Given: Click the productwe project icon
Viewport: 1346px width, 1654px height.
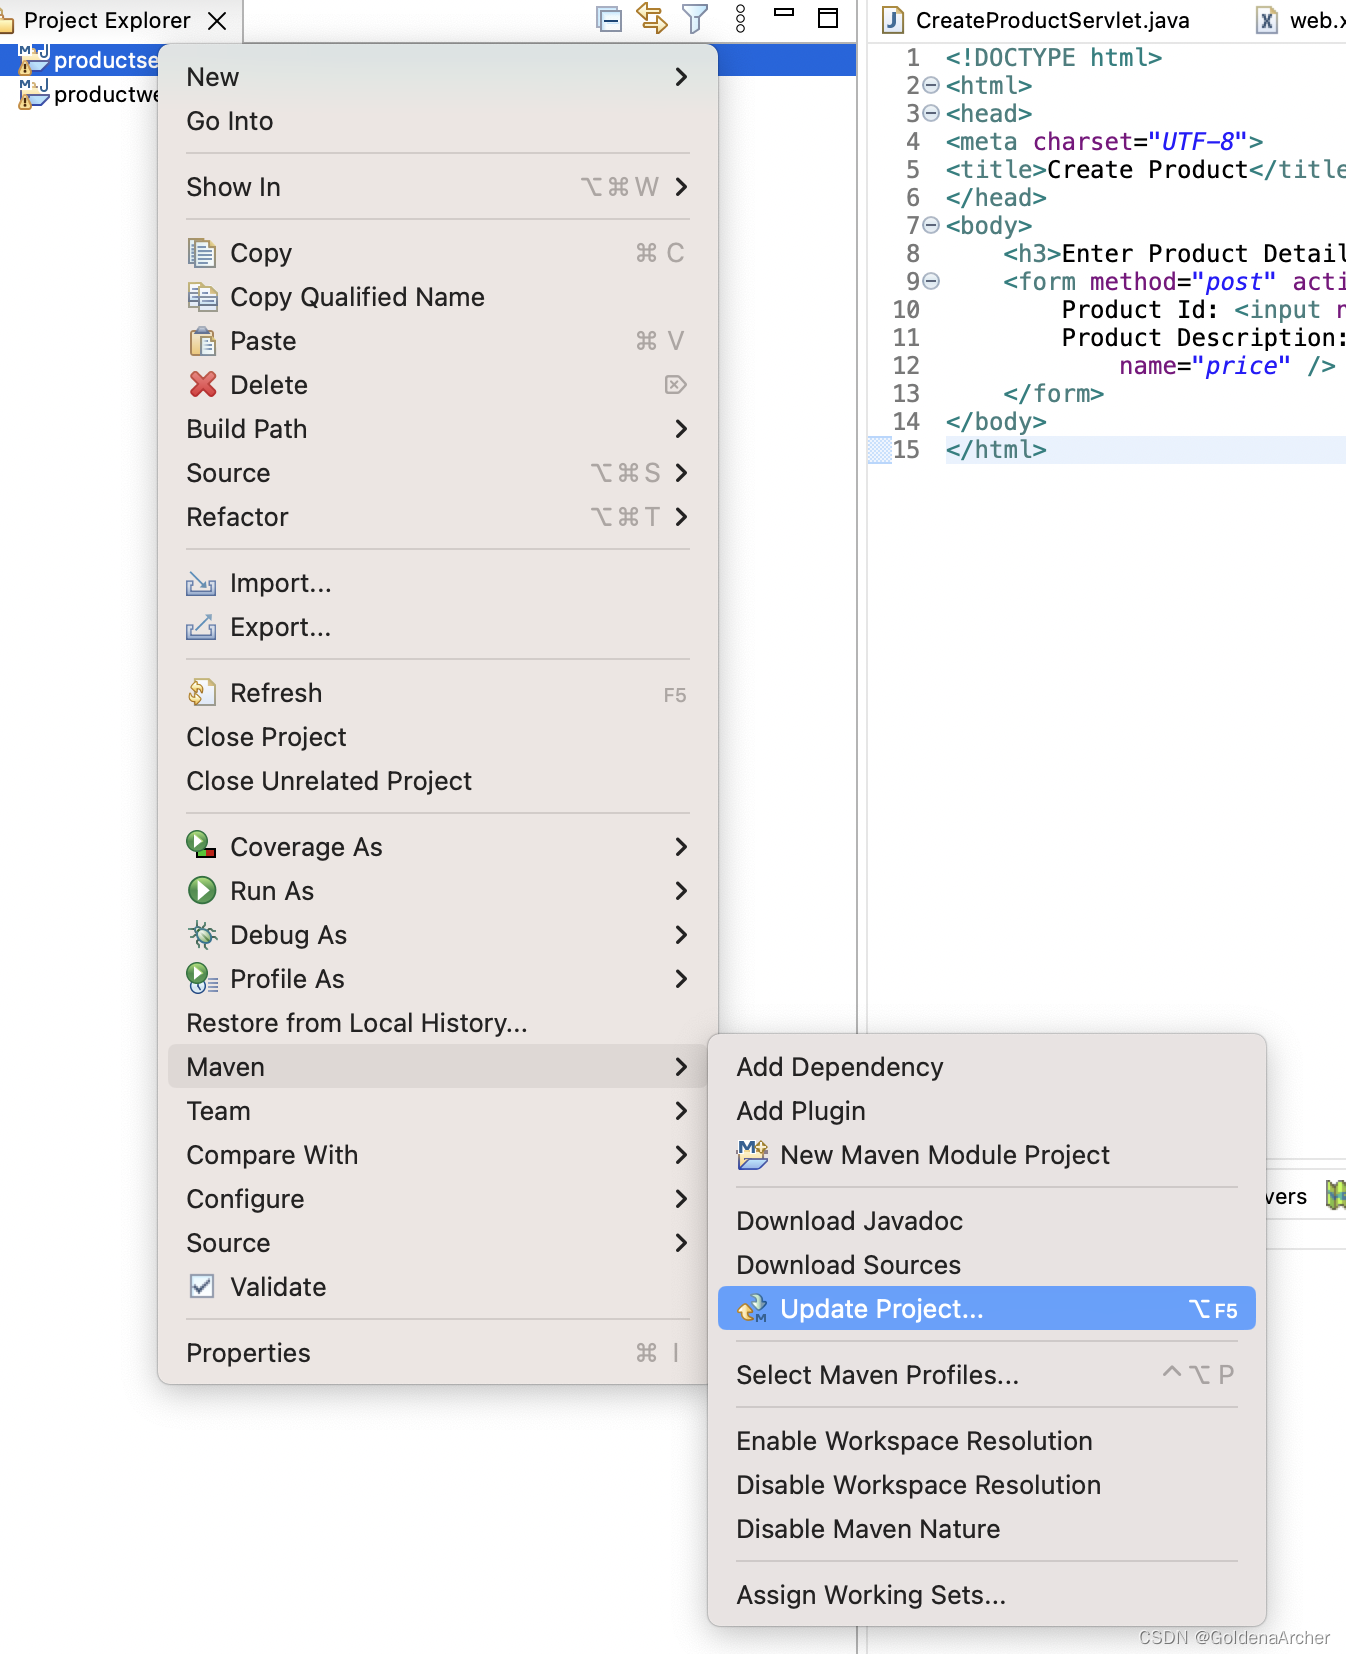Looking at the screenshot, I should (33, 94).
